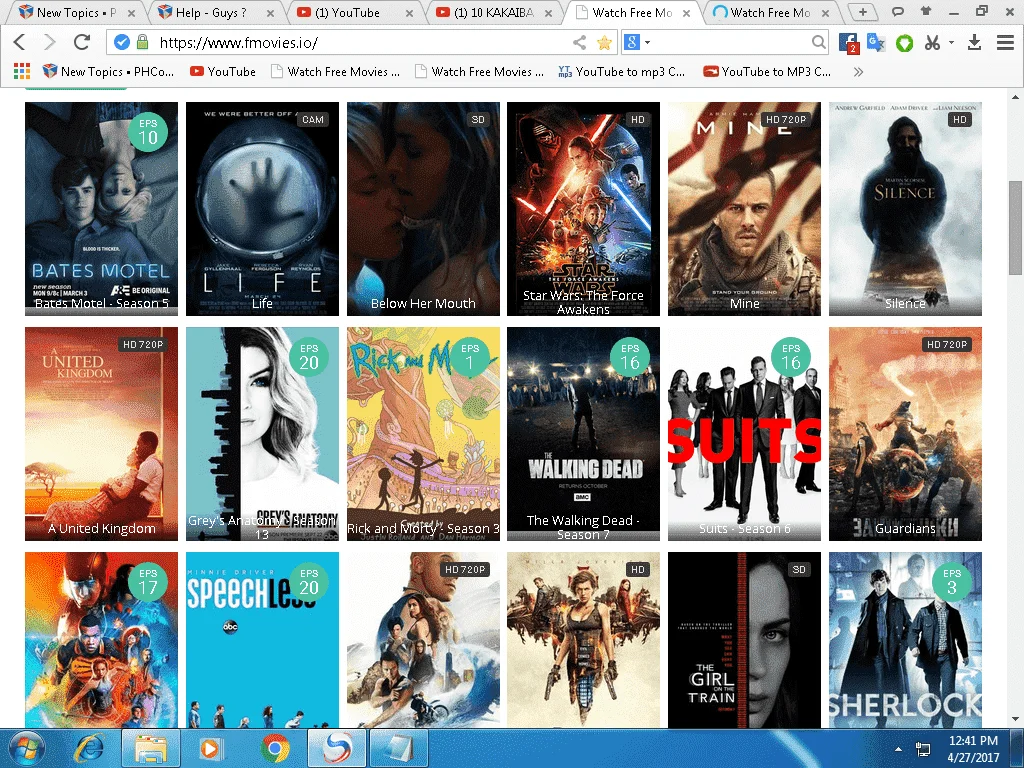This screenshot has height=768, width=1024.
Task: Expand the scissors tool dropdown arrow
Action: 951,42
